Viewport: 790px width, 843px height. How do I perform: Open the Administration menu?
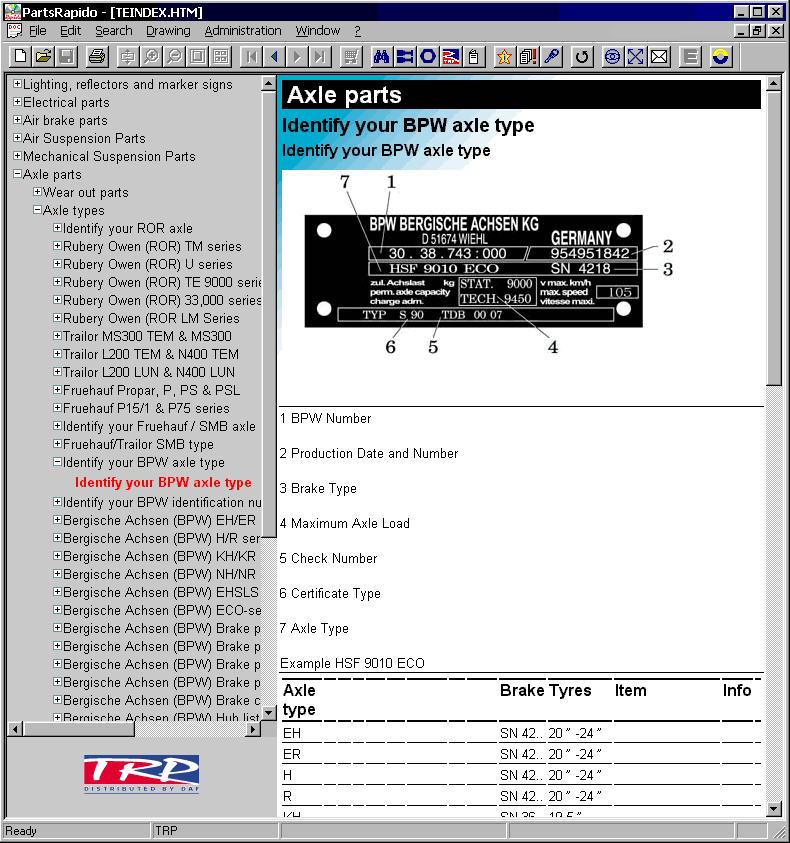[x=243, y=31]
